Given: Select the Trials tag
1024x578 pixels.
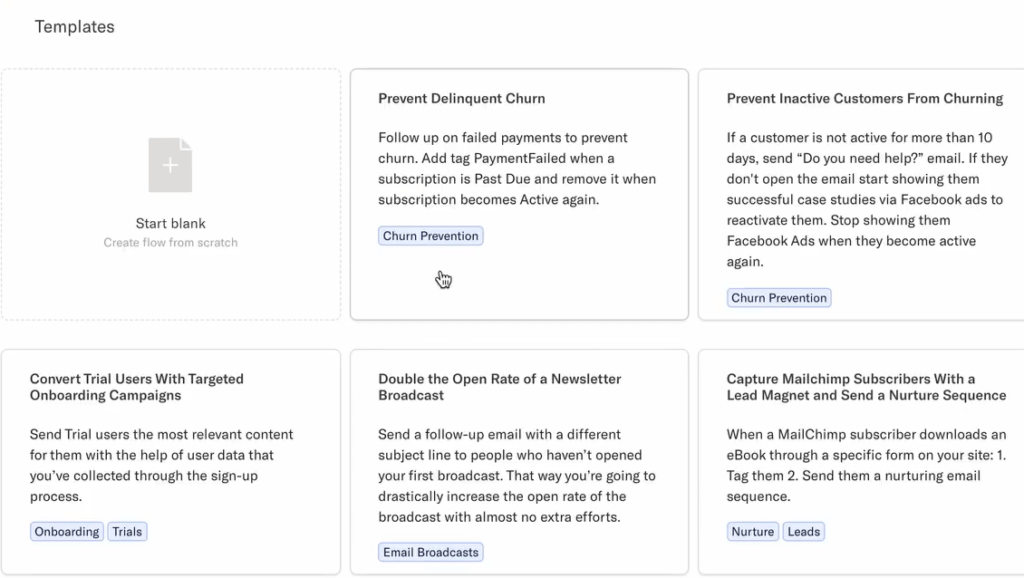Looking at the screenshot, I should 127,532.
